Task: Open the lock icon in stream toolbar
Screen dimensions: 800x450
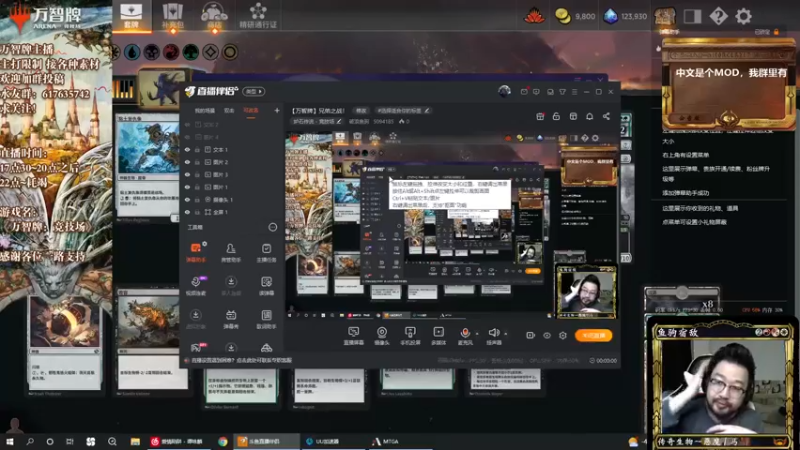Action: 556,116
